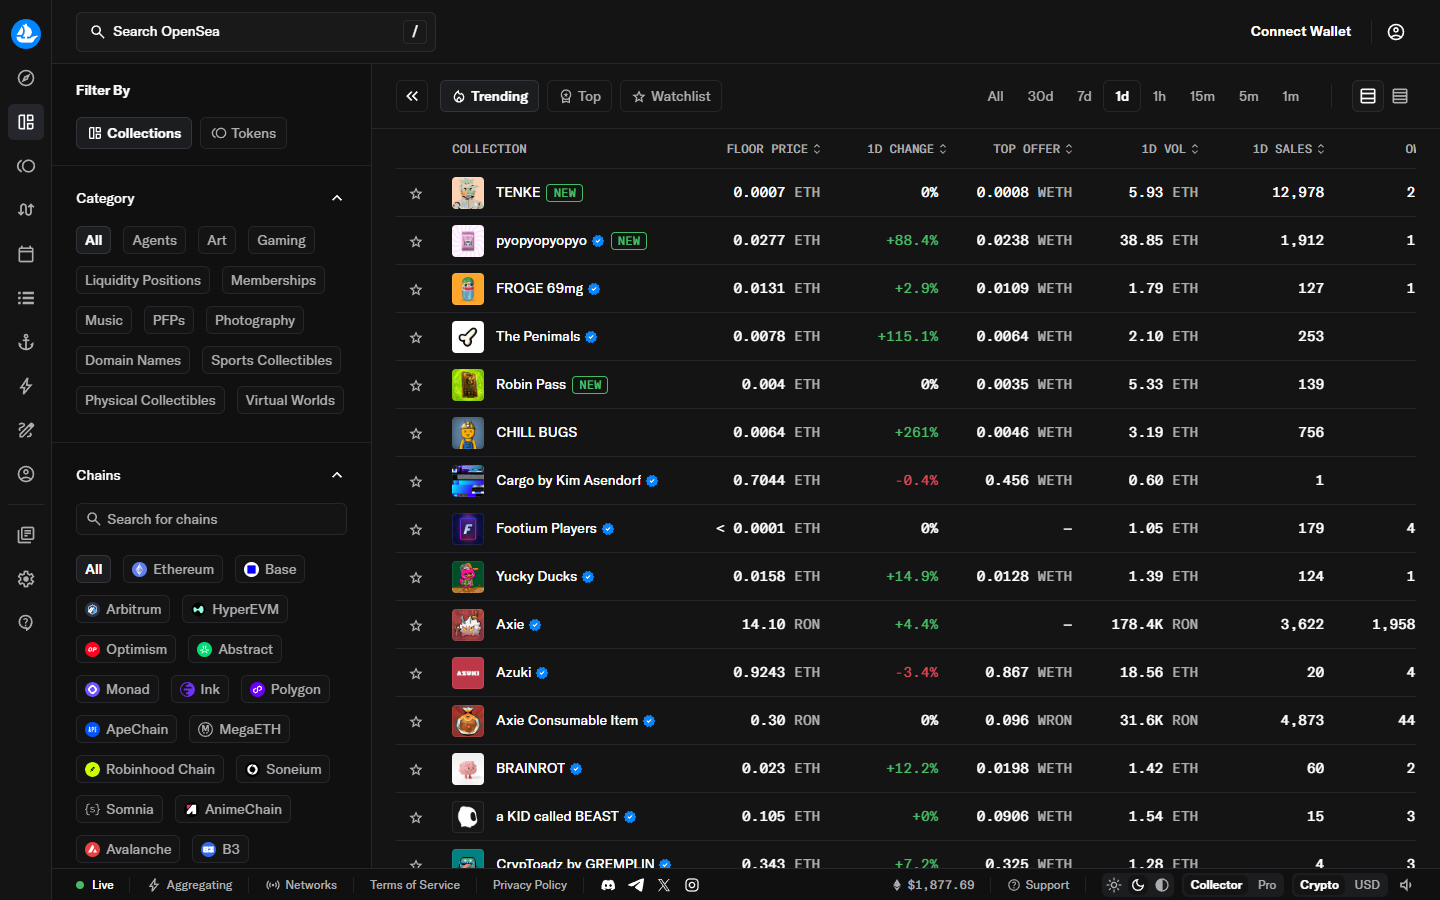Switch currency display to USD
This screenshot has width=1440, height=900.
pyautogui.click(x=1367, y=885)
